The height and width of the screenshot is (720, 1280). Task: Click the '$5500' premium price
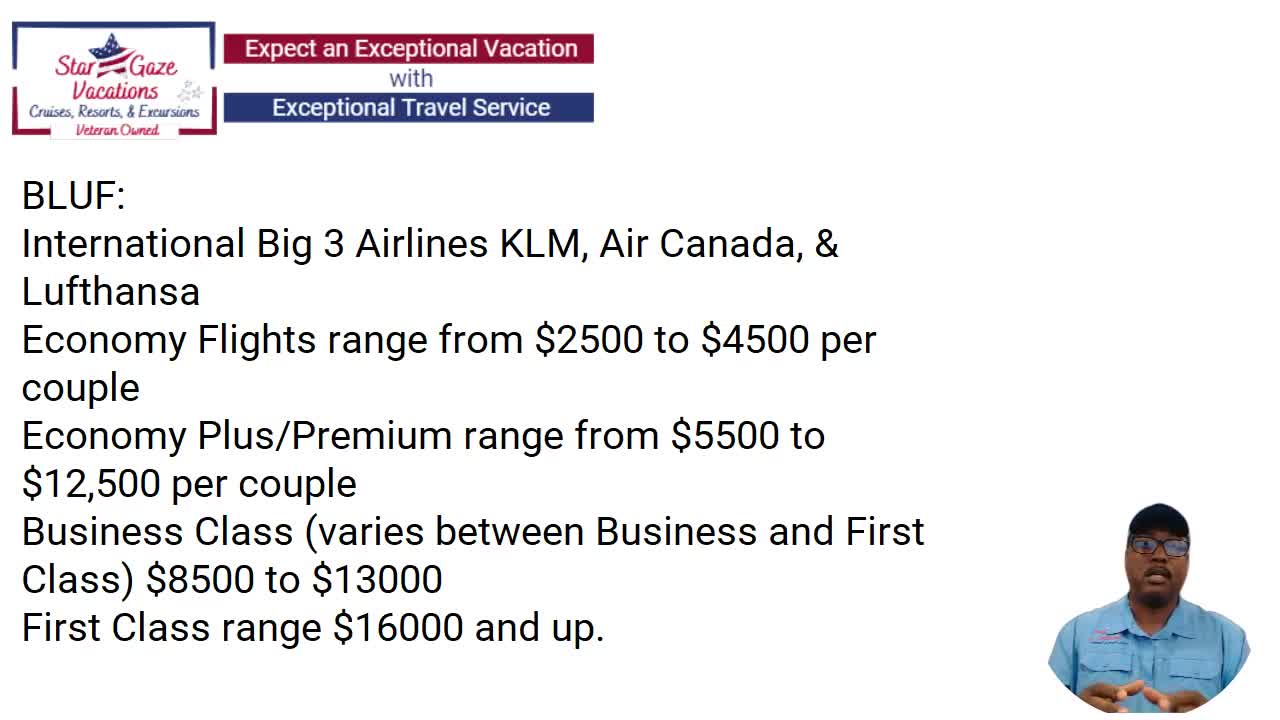tap(725, 436)
